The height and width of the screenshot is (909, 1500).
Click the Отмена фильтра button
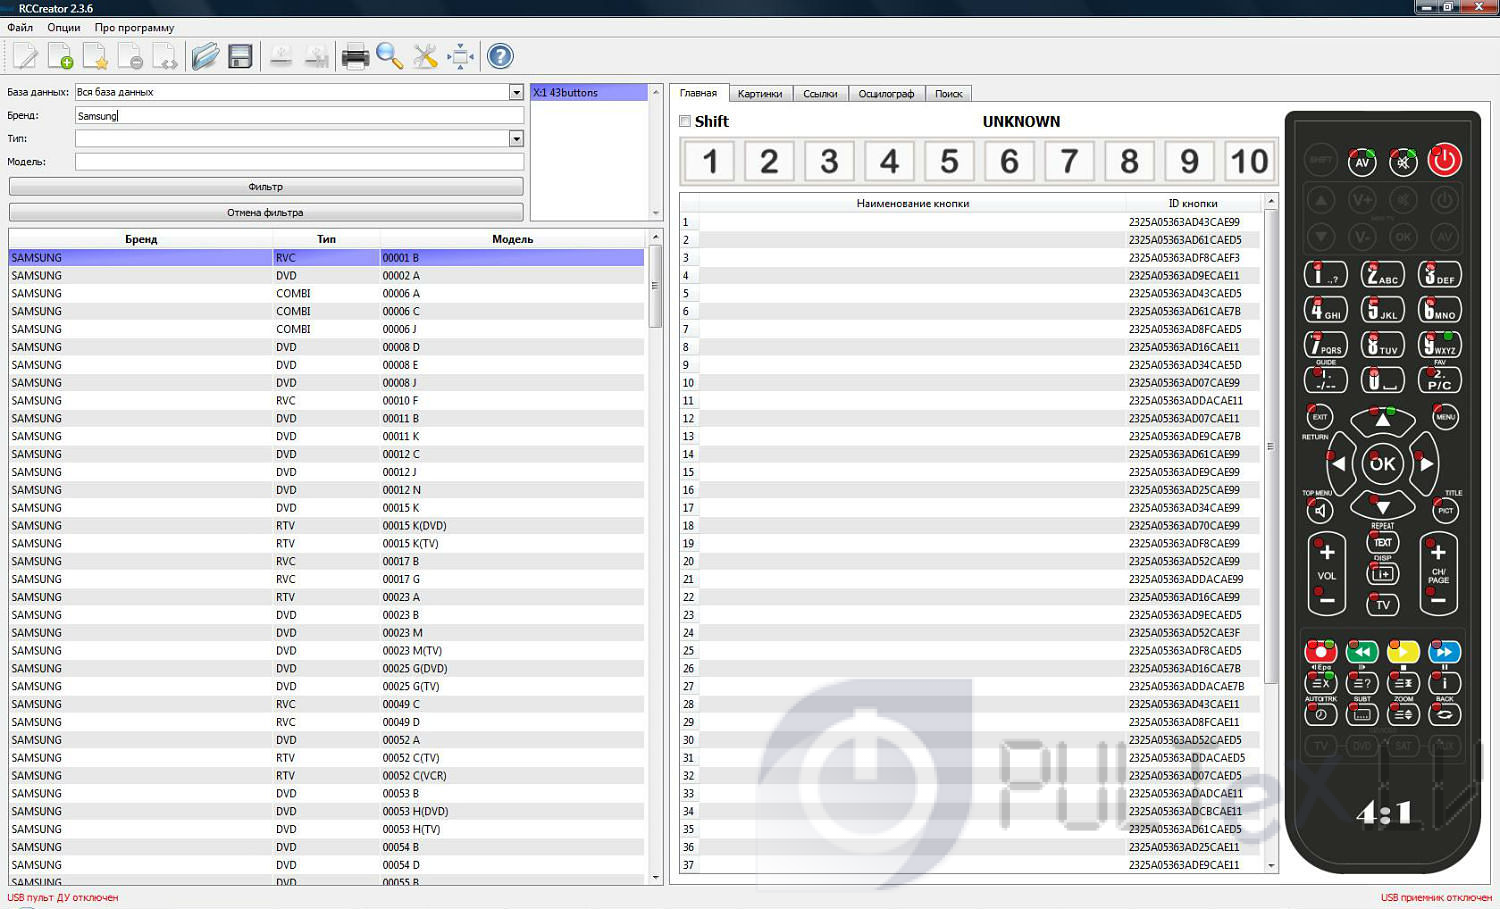tap(266, 213)
